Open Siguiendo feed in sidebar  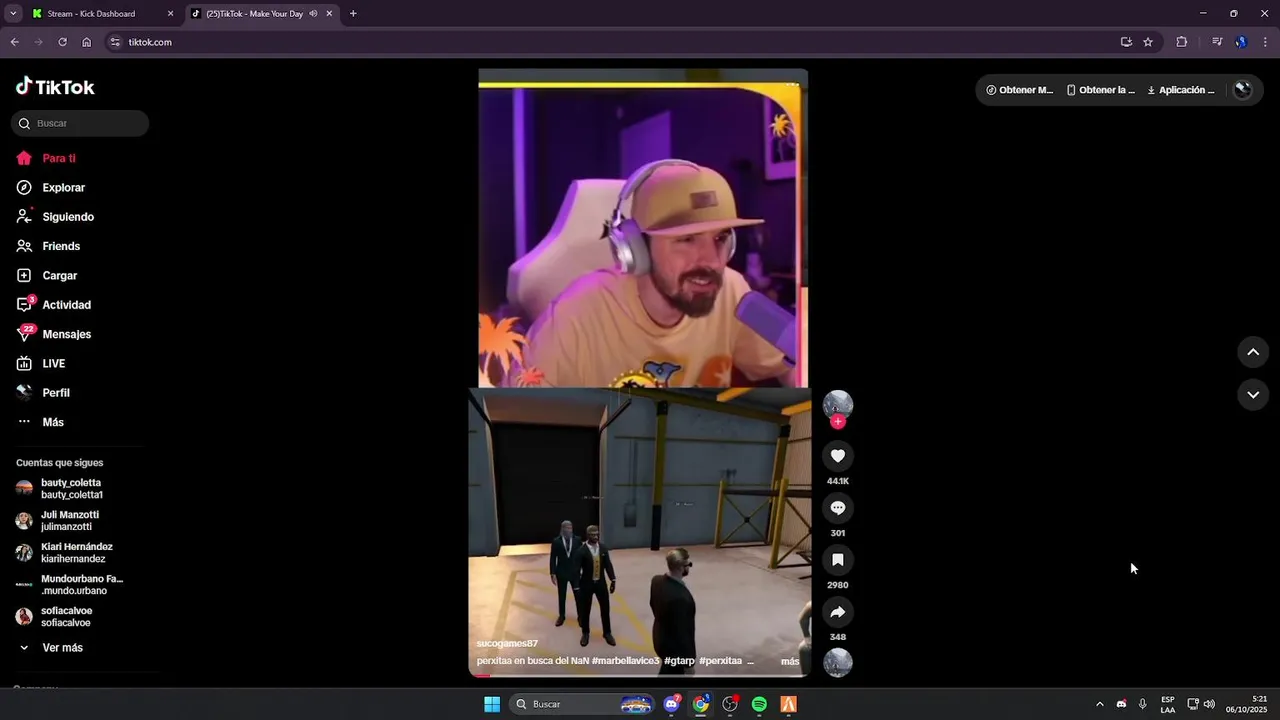coord(55,217)
